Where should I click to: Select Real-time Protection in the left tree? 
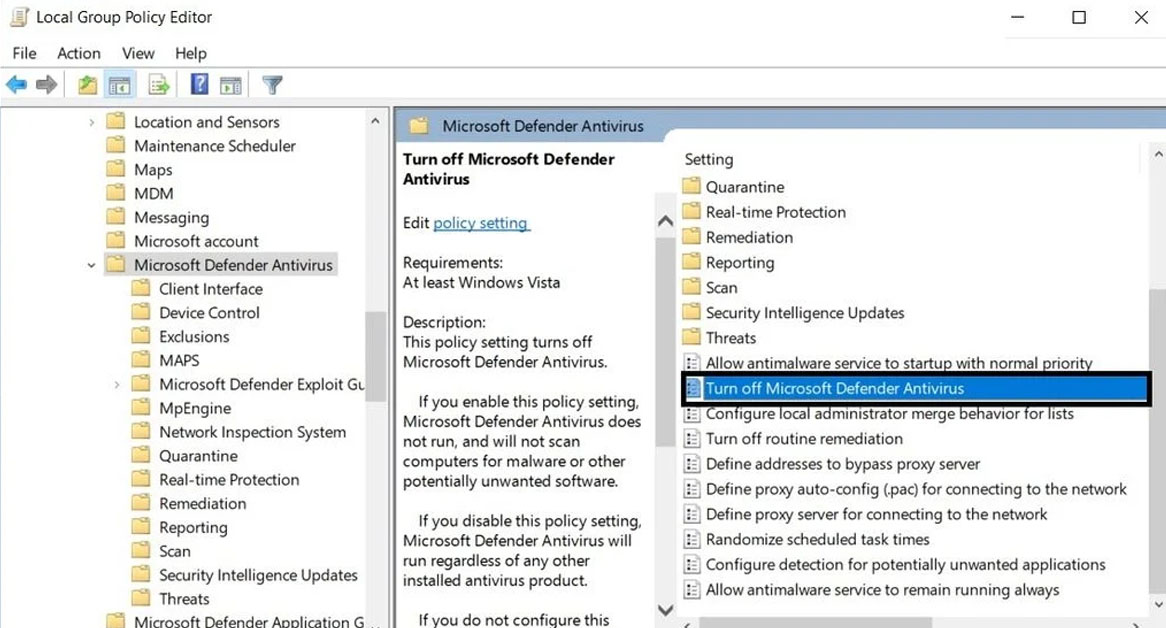click(x=229, y=480)
